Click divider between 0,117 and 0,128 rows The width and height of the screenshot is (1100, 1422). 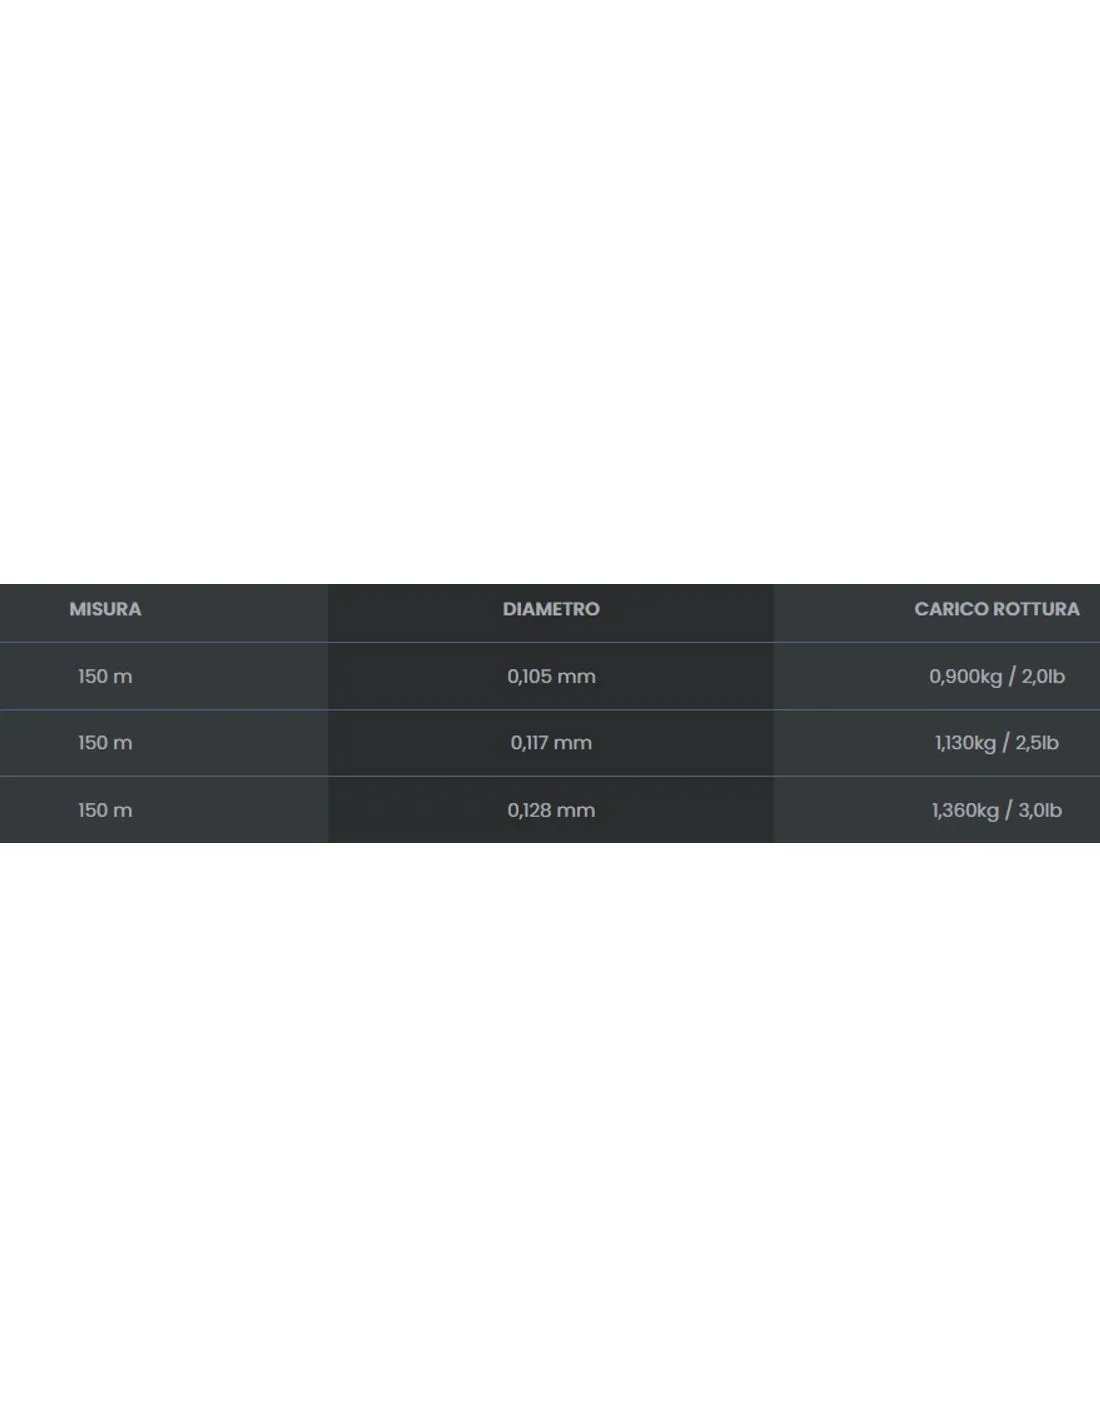pos(550,776)
